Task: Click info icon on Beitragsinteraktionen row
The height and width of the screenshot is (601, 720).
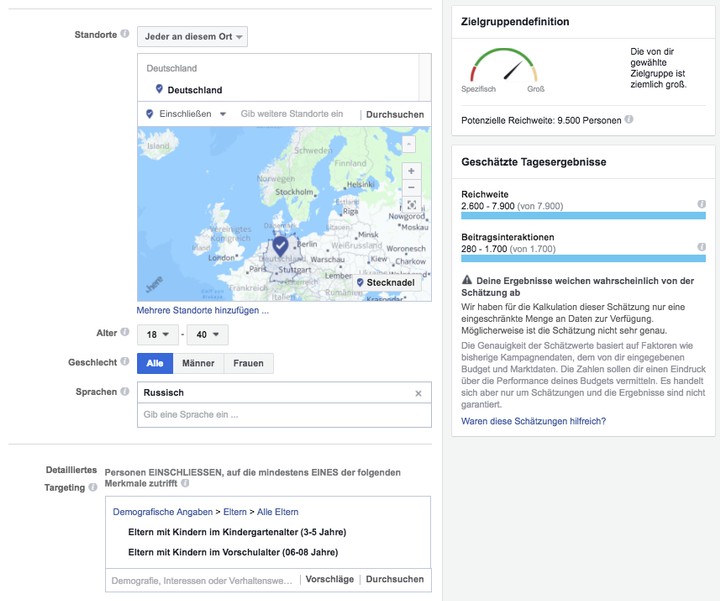Action: pyautogui.click(x=702, y=247)
